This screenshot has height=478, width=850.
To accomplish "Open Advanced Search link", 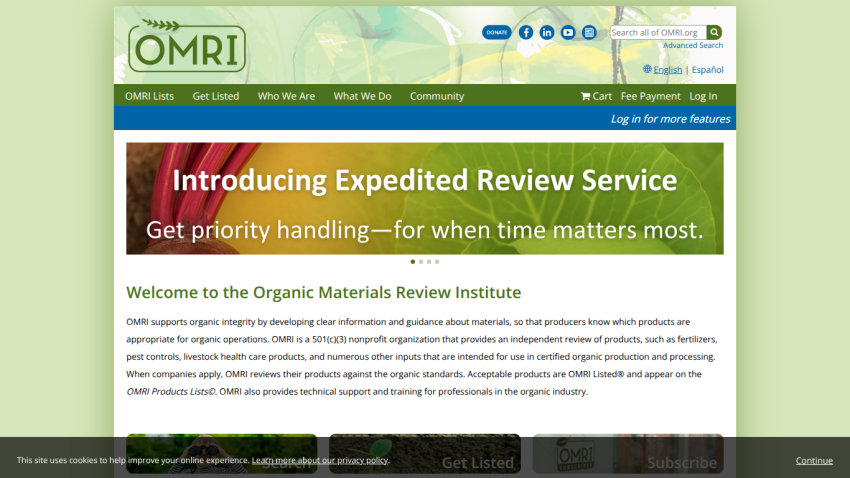I will (693, 46).
